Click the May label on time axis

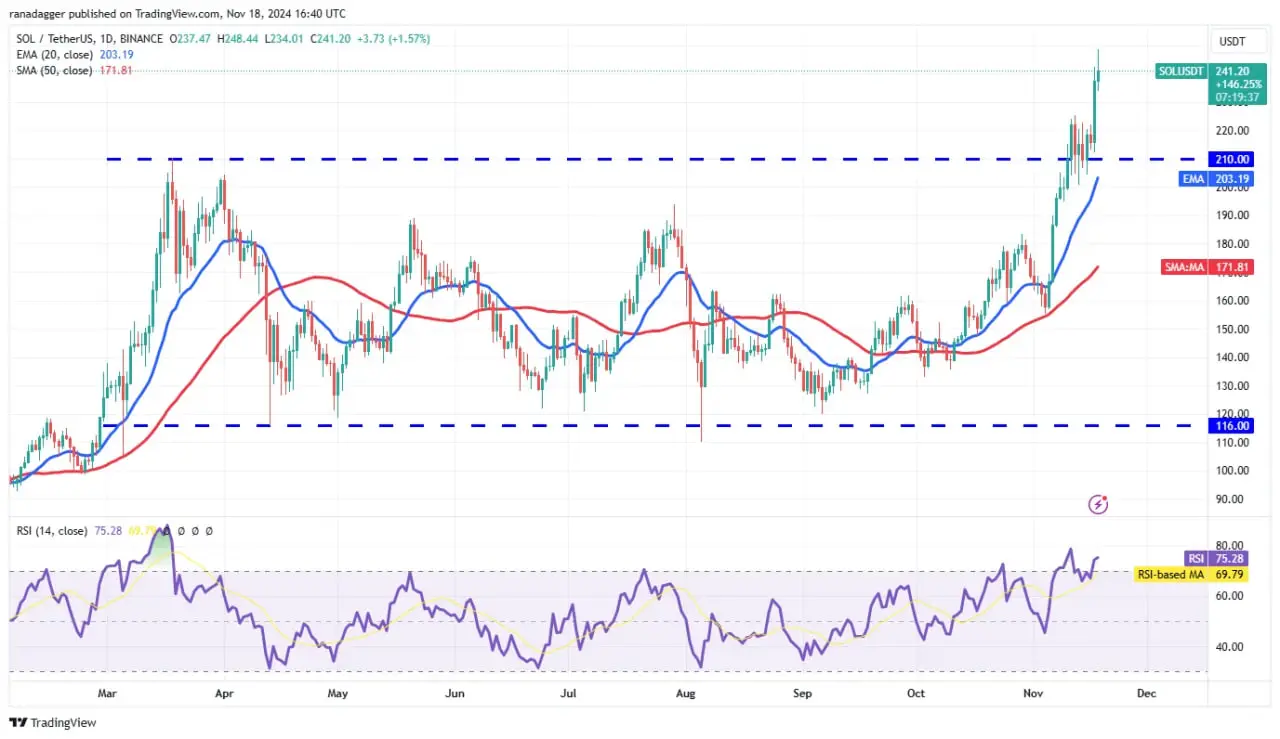(x=338, y=692)
